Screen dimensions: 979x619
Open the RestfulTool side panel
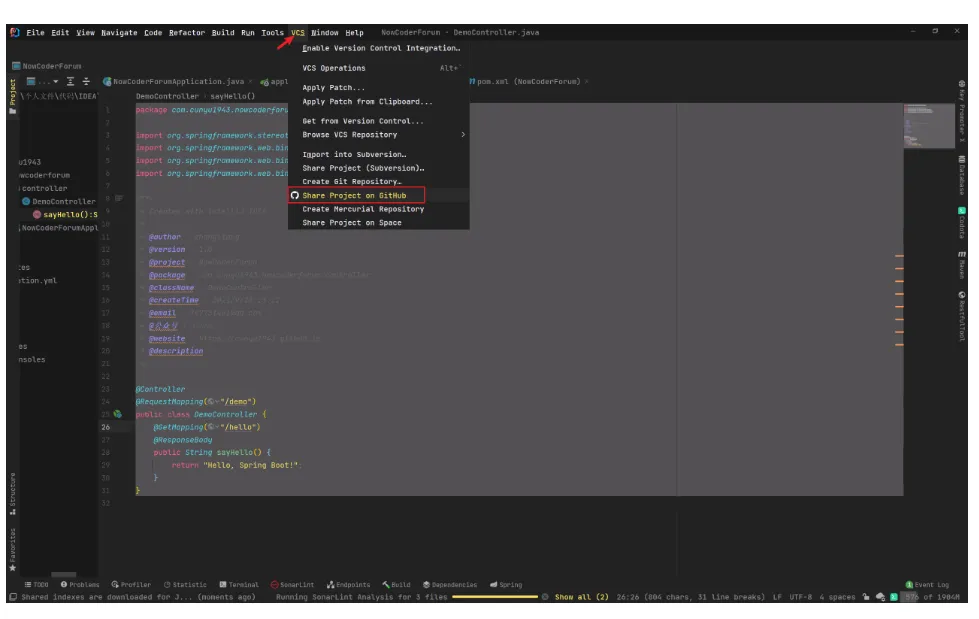[x=962, y=316]
